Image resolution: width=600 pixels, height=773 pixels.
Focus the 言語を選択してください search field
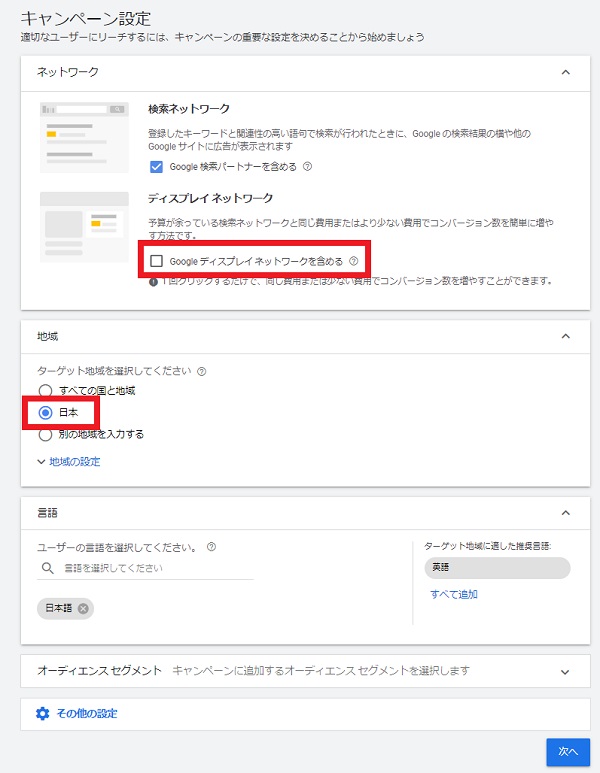point(145,568)
